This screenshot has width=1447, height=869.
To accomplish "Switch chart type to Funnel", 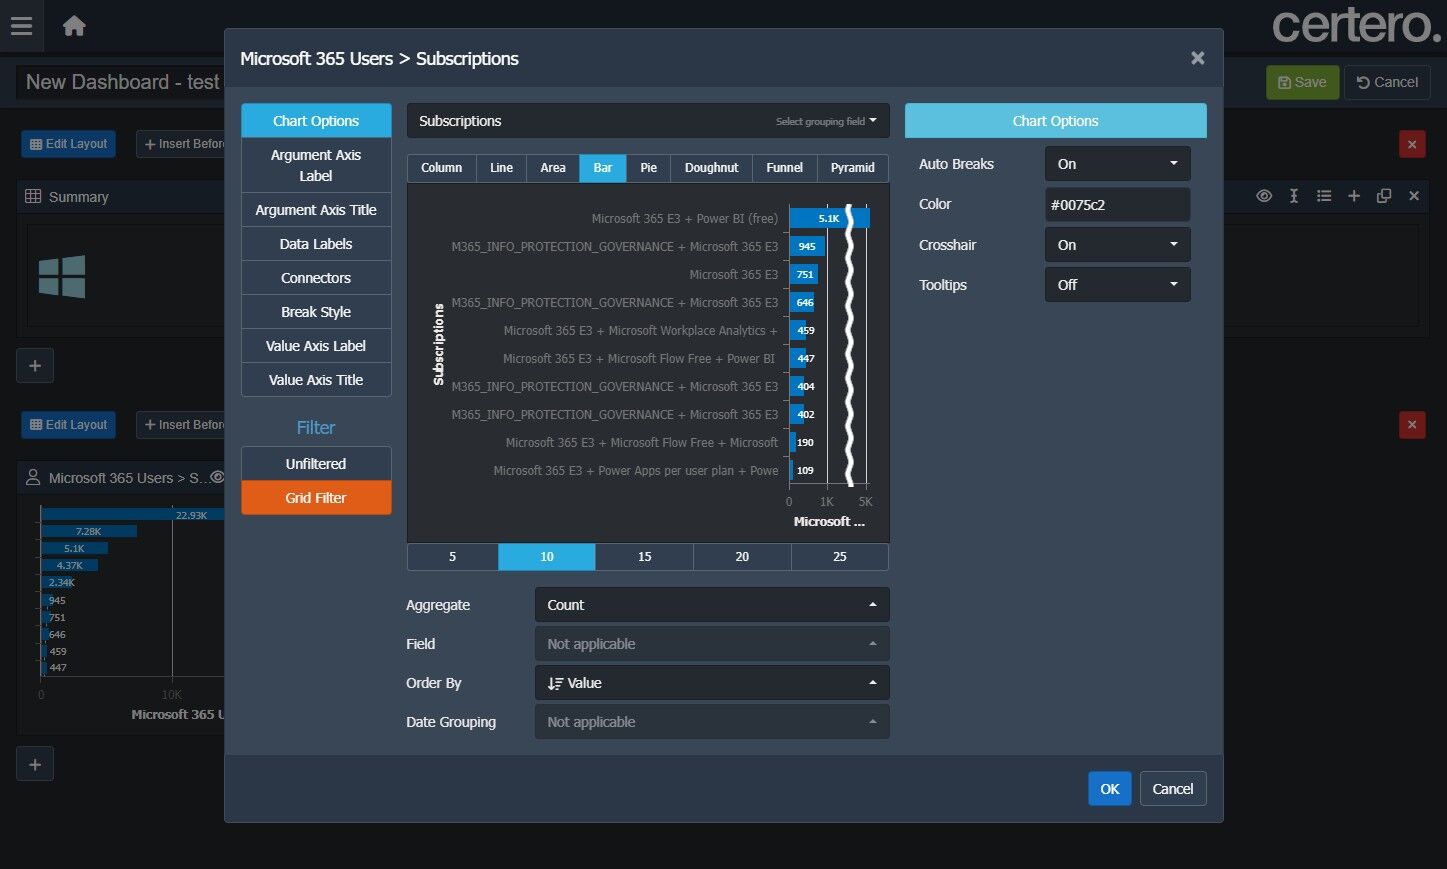I will [x=785, y=168].
